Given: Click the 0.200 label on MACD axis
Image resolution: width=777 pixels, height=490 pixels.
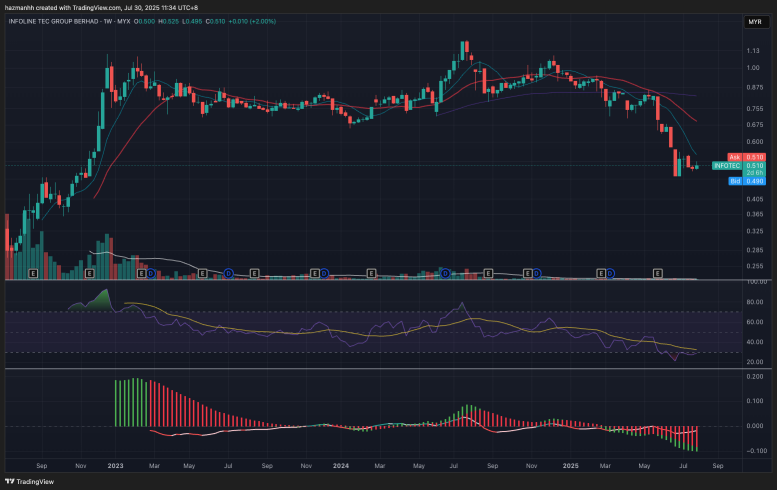Looking at the screenshot, I should [x=755, y=377].
